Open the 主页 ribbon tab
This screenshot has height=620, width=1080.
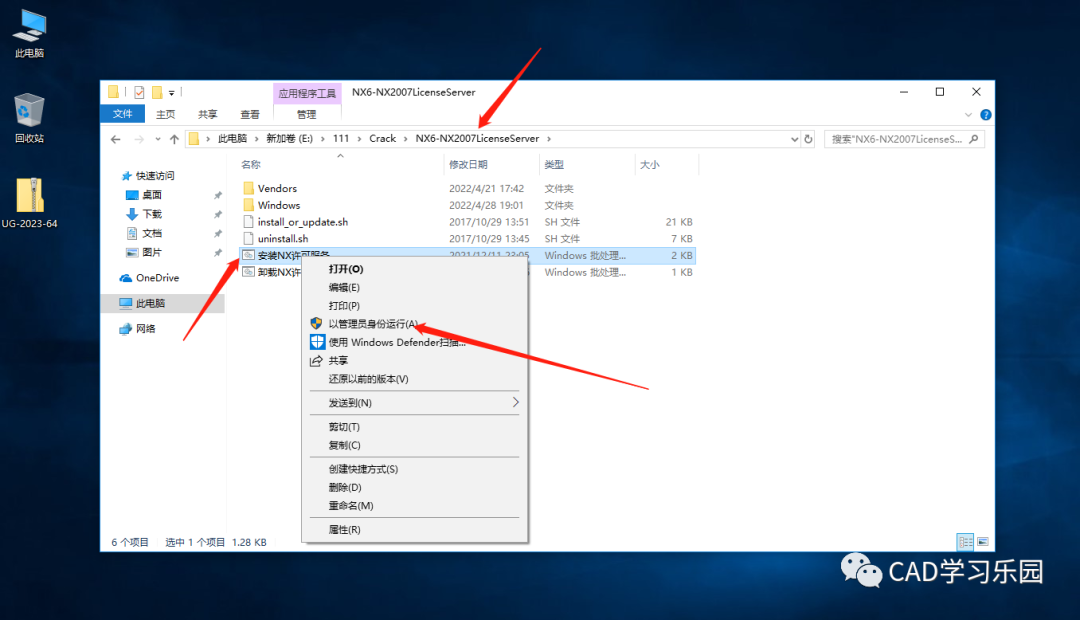165,114
